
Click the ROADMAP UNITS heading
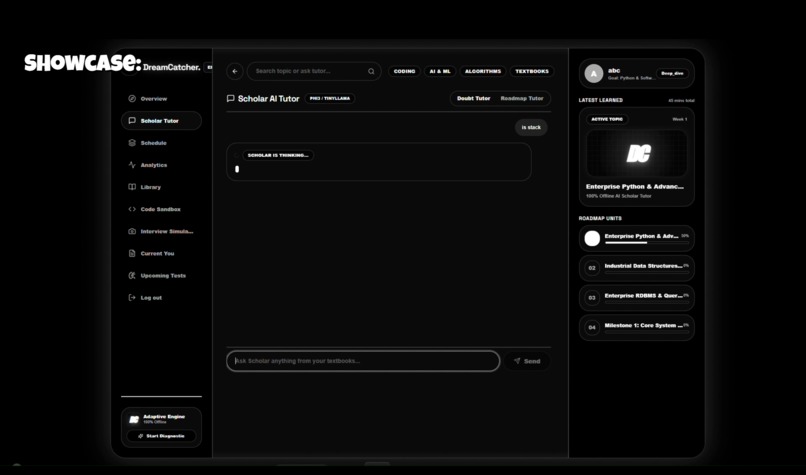[600, 218]
